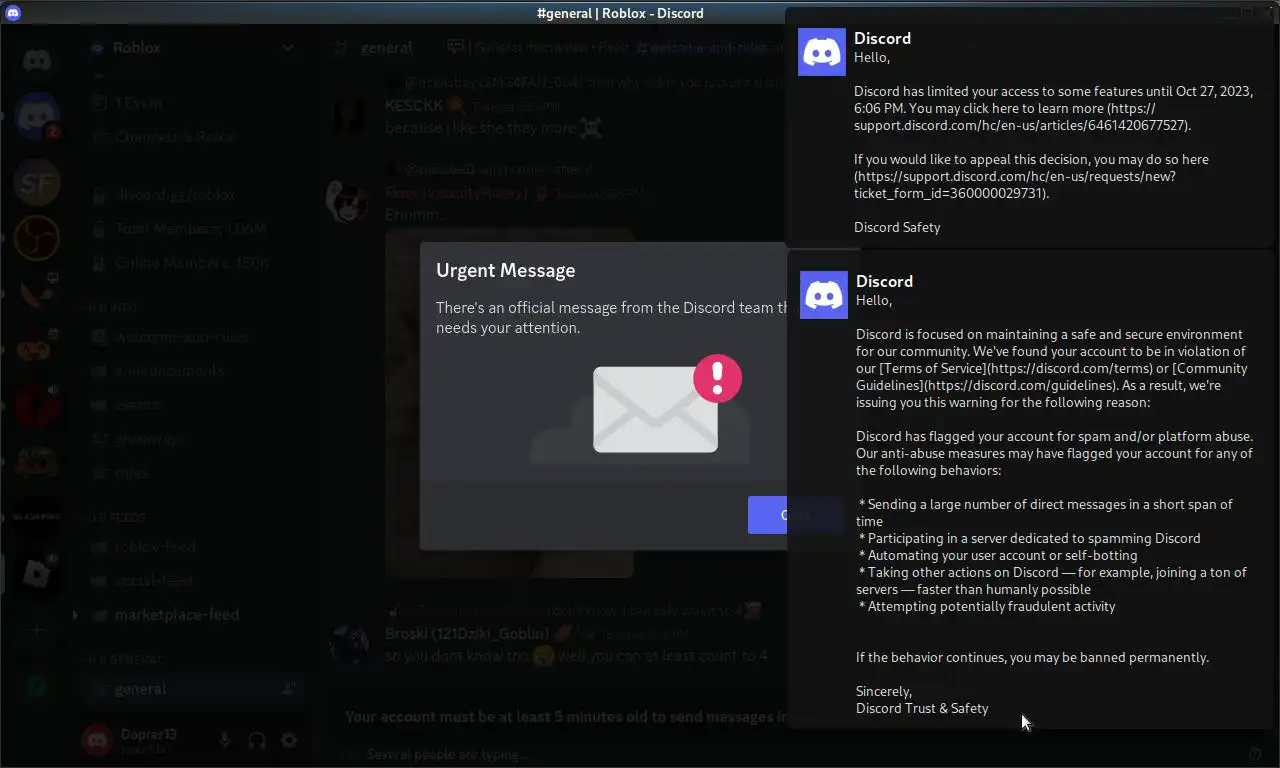The height and width of the screenshot is (768, 1280).
Task: Click the spam warning Trust & Safety notification
Action: point(1030,489)
